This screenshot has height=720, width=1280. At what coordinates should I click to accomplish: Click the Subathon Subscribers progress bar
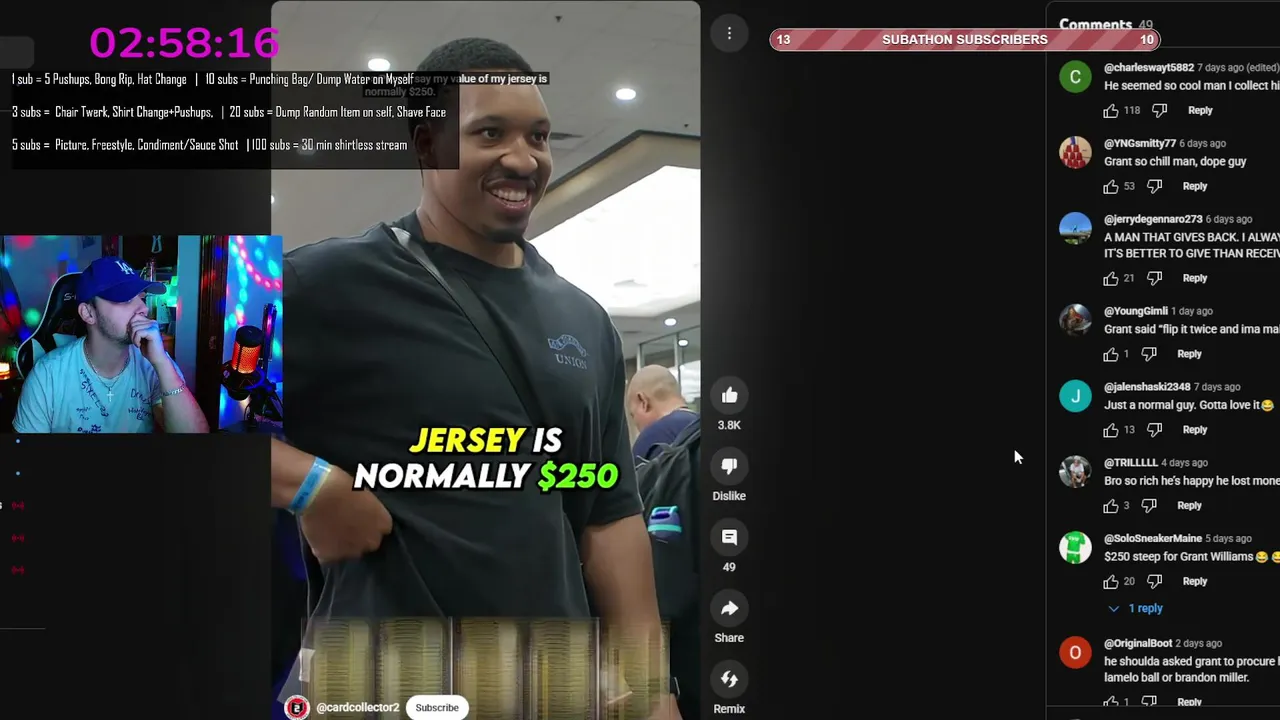pyautogui.click(x=965, y=40)
